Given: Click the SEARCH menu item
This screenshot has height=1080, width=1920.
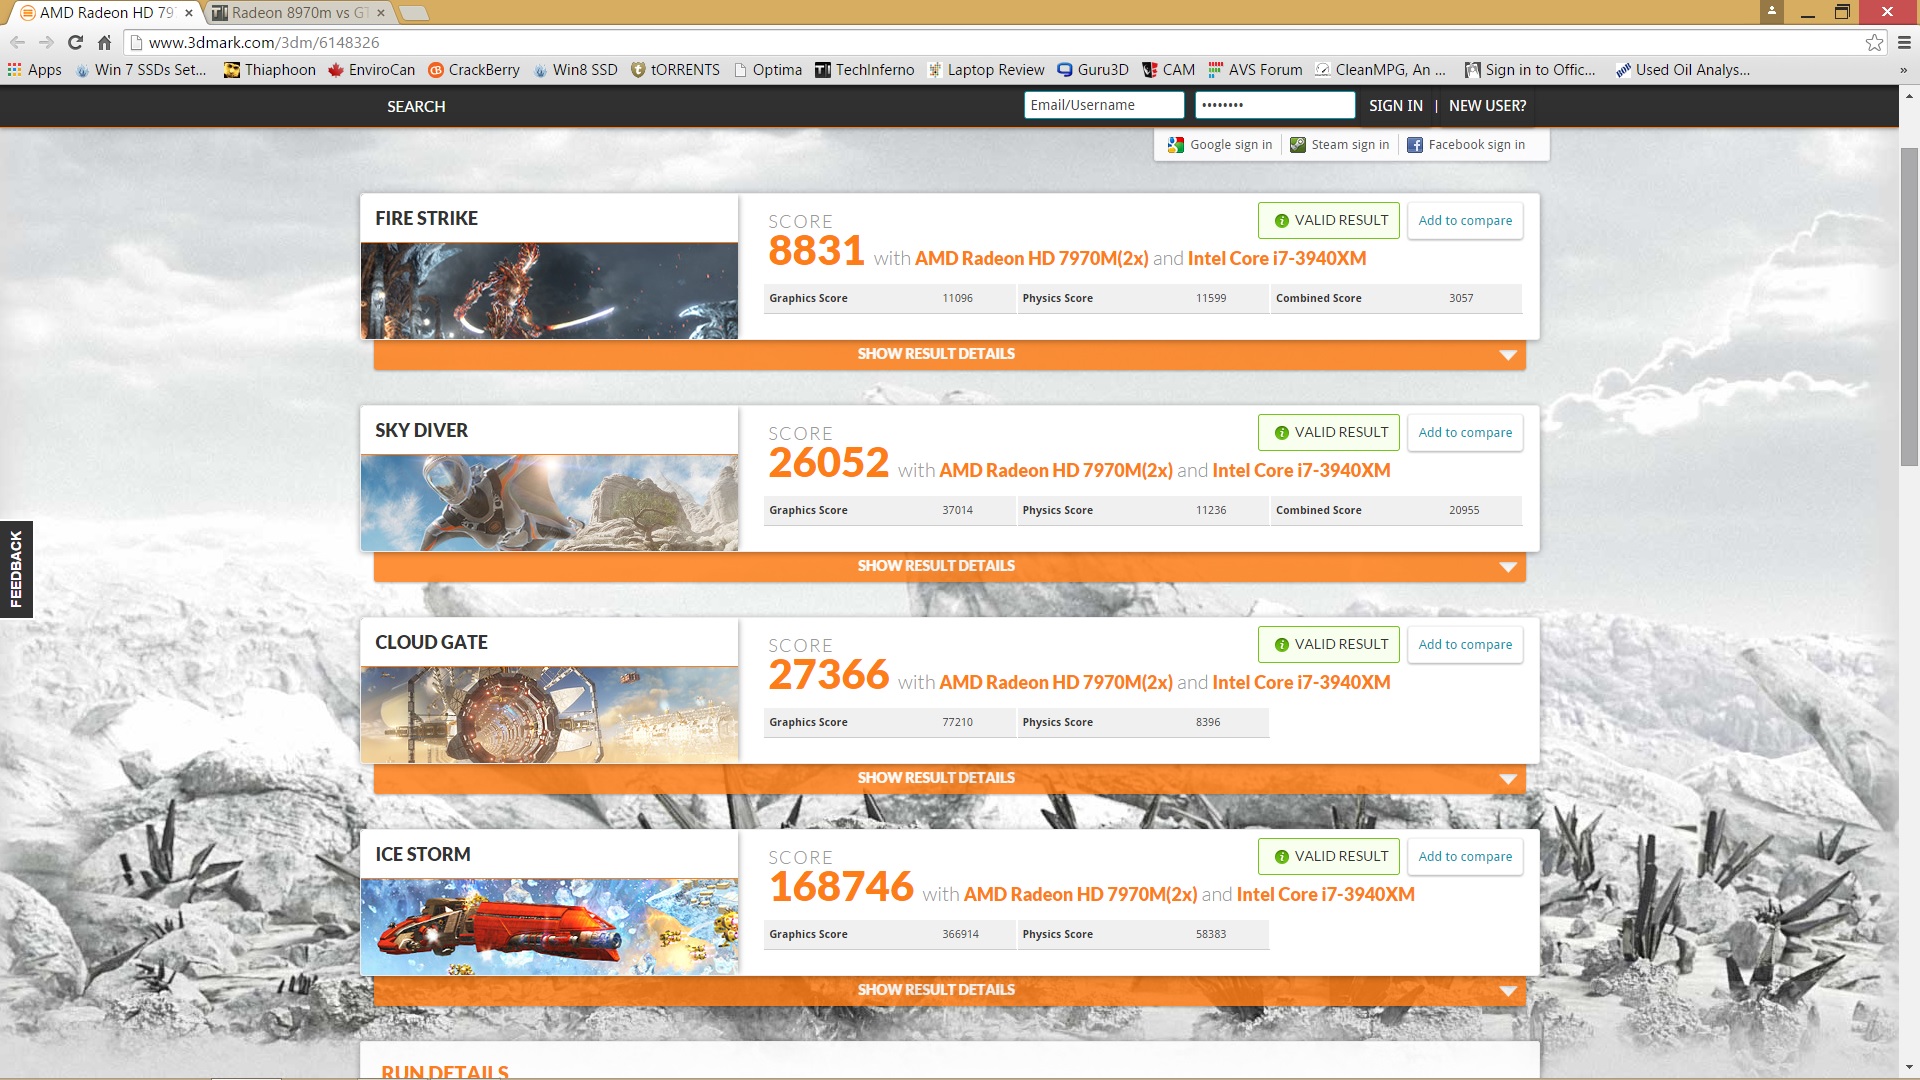Looking at the screenshot, I should tap(416, 106).
